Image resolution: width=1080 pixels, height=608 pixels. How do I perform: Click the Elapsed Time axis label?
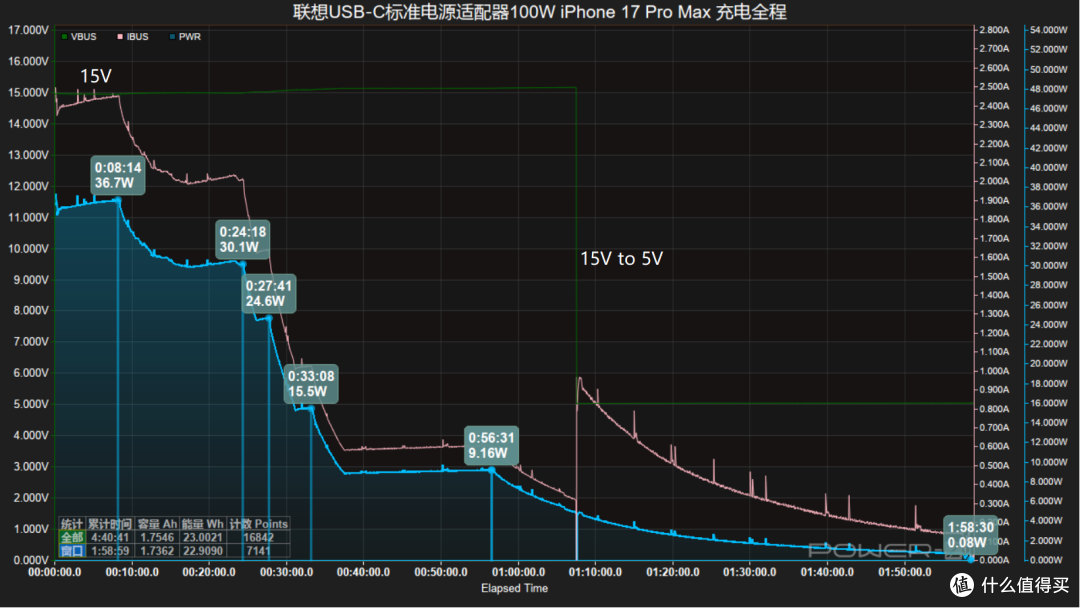(514, 588)
